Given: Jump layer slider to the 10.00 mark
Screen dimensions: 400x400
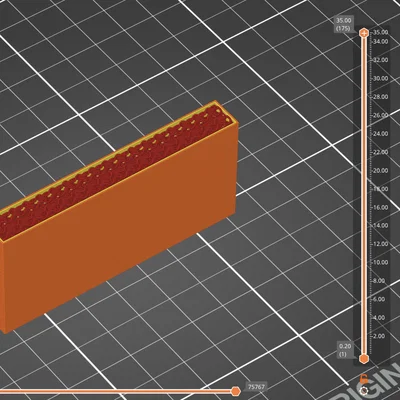Looking at the screenshot, I should coord(381,262).
